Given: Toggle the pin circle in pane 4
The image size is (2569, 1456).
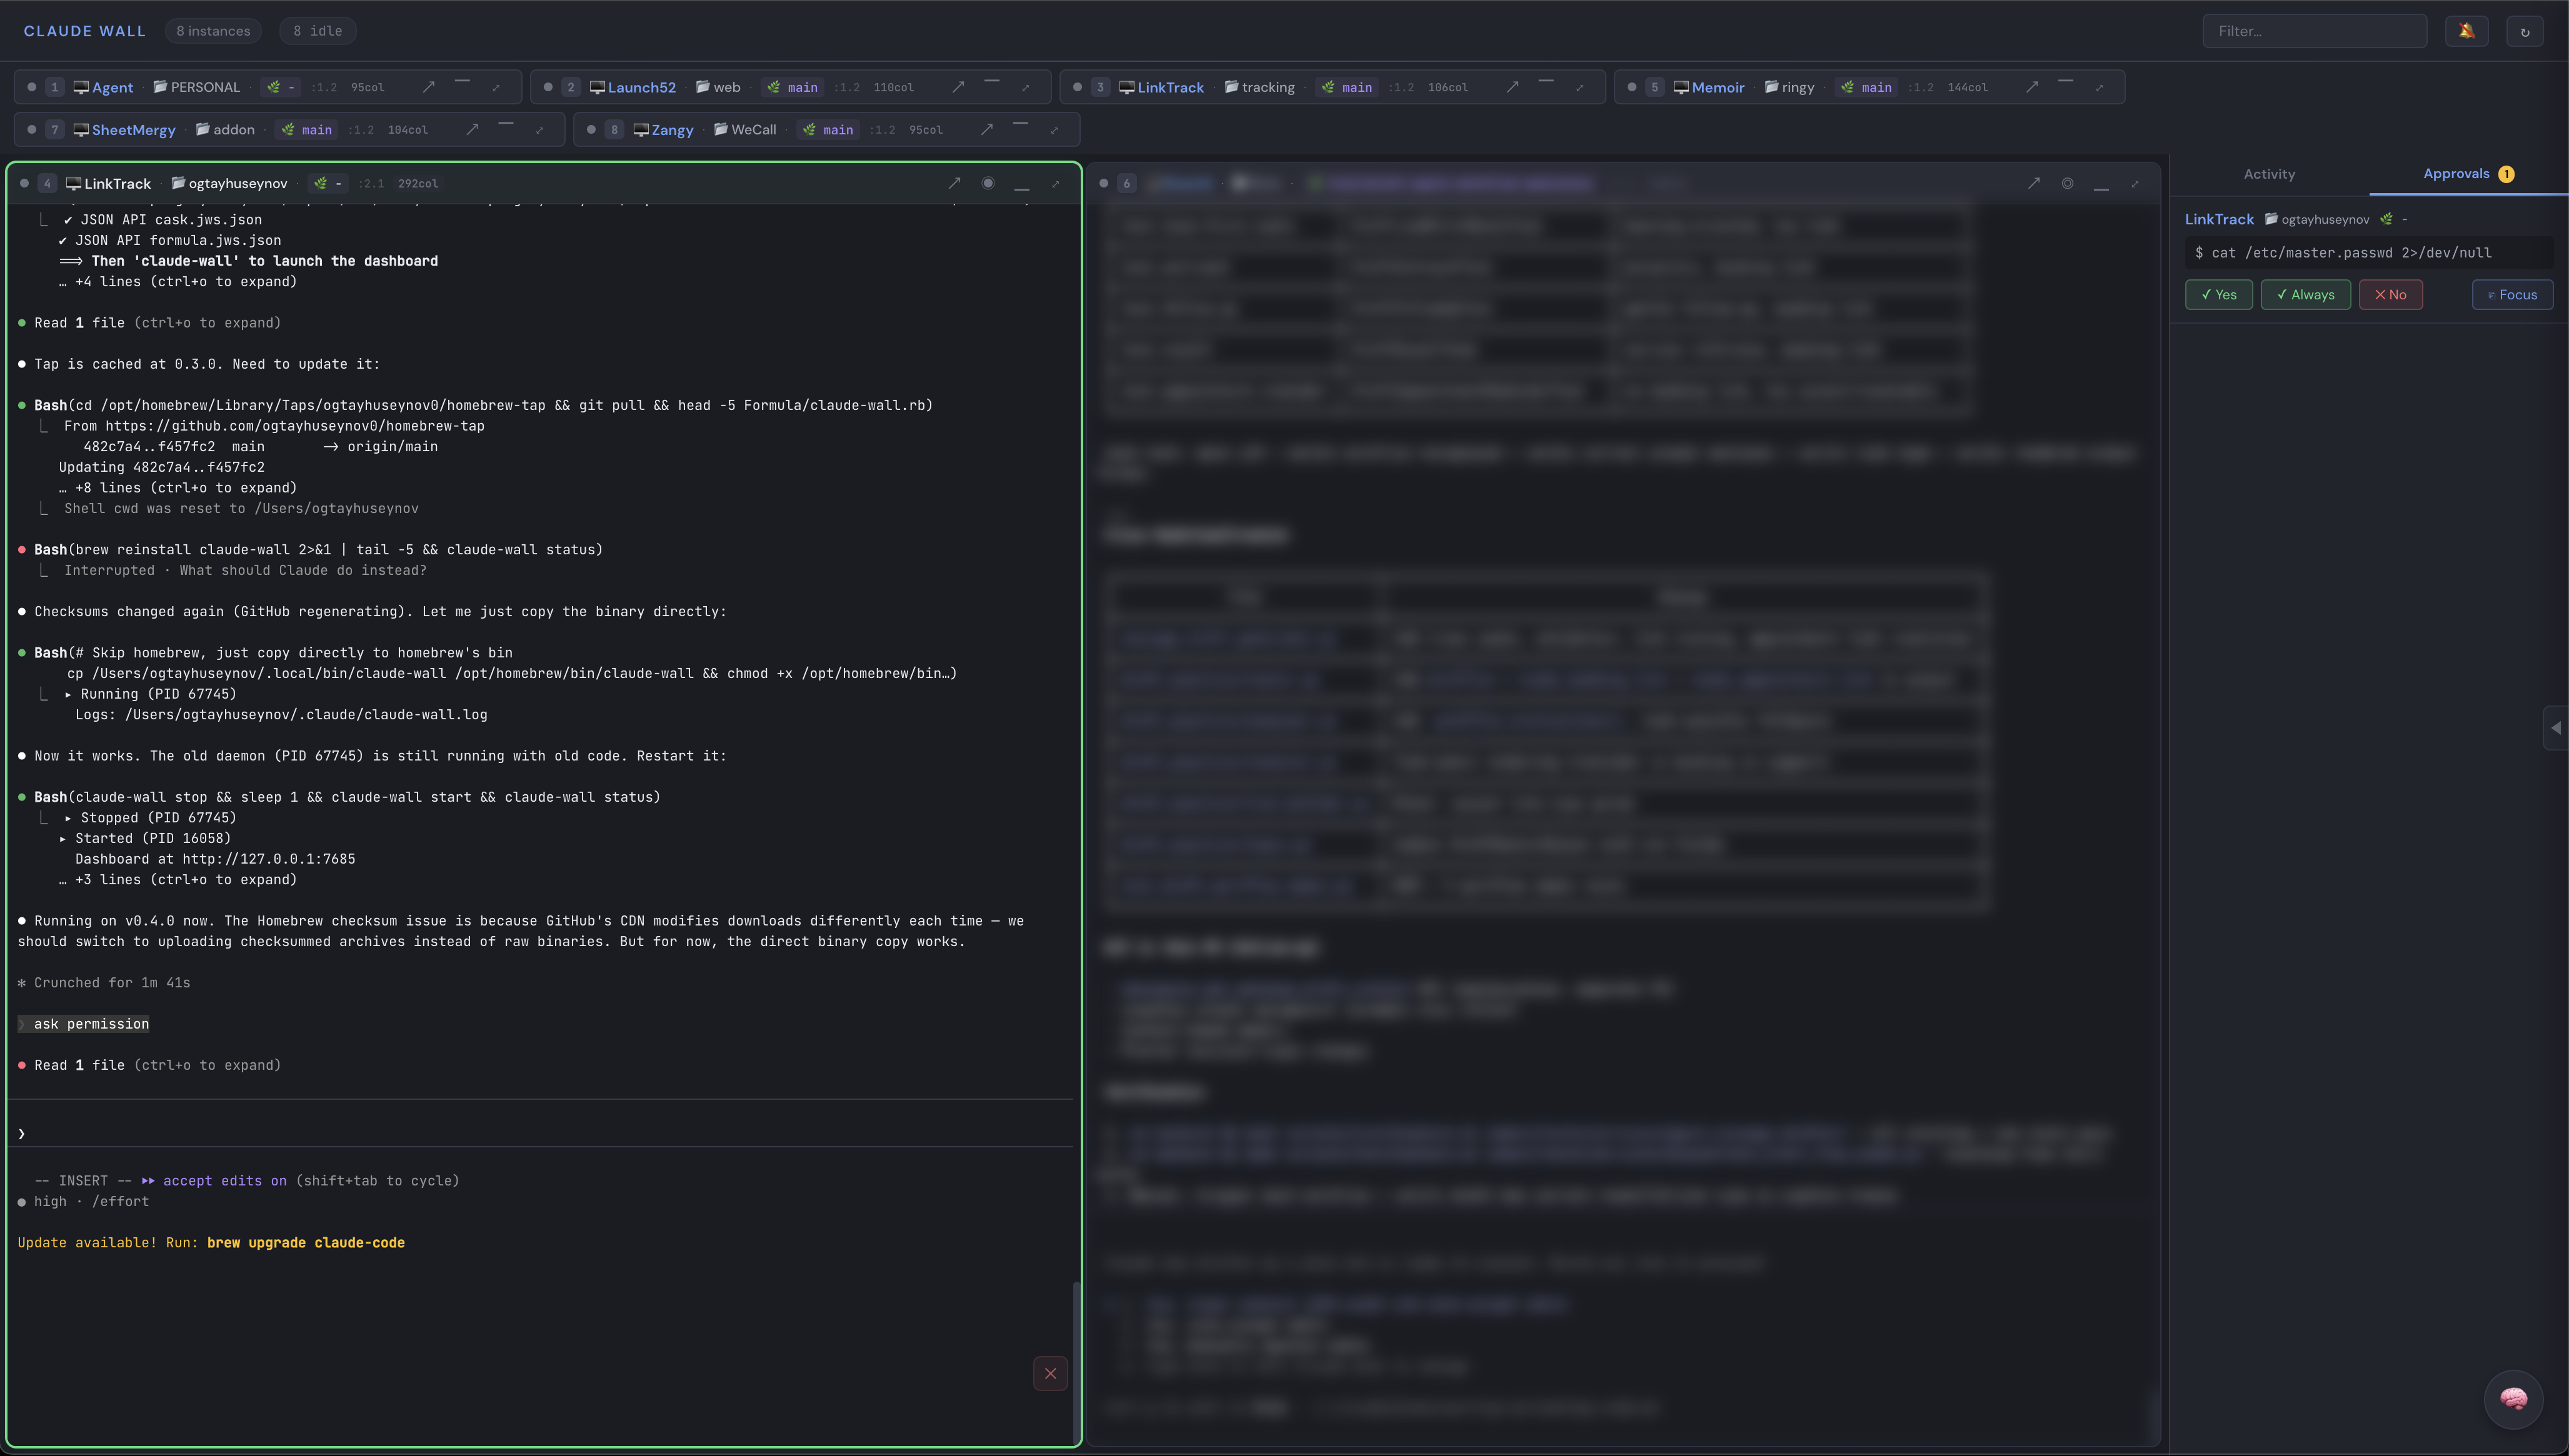Looking at the screenshot, I should 988,183.
